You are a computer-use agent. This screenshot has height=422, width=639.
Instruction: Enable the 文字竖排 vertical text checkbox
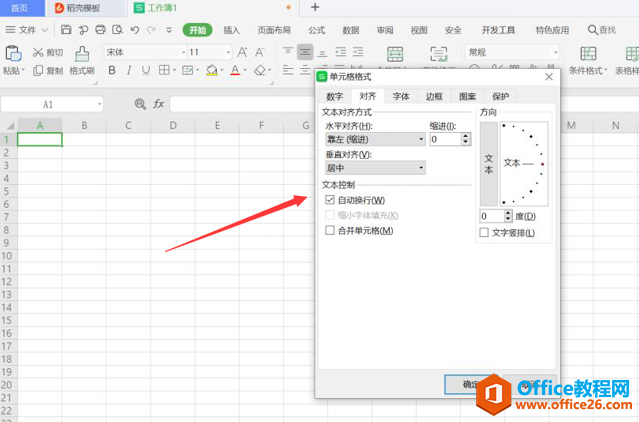click(x=484, y=233)
